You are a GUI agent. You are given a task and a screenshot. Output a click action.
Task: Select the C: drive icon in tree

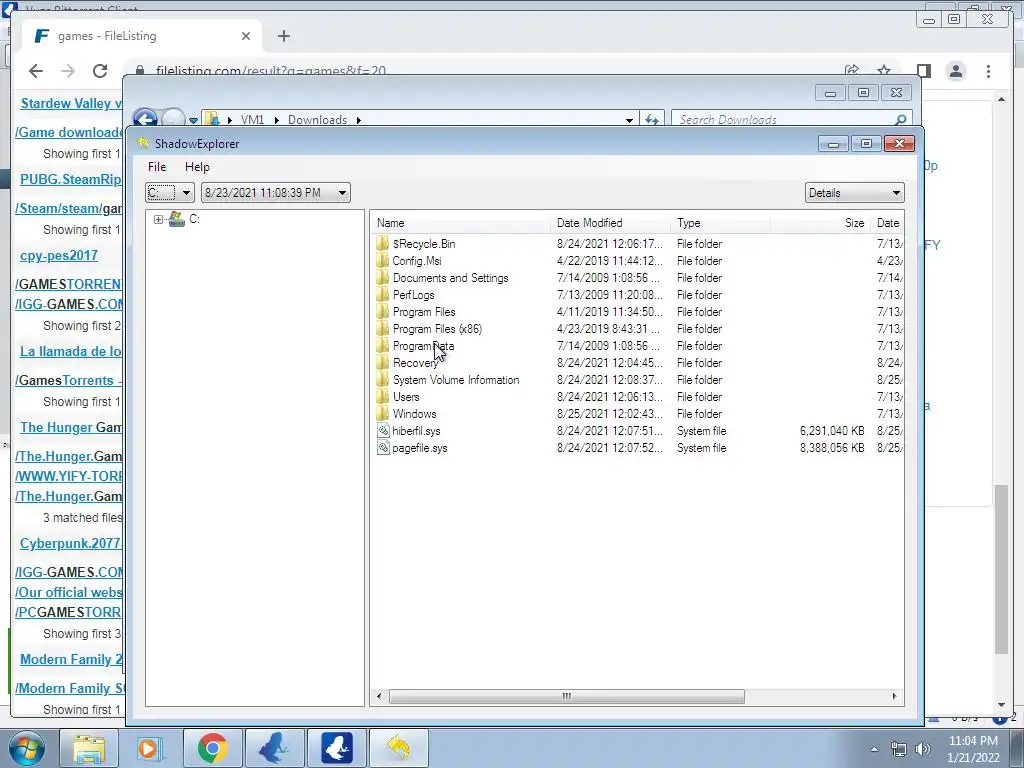(x=176, y=219)
